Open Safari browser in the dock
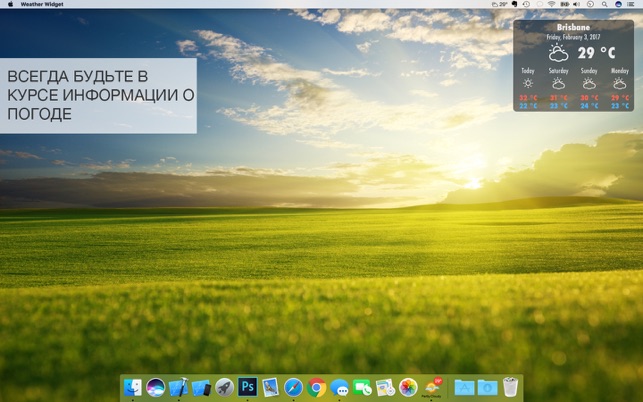The width and height of the screenshot is (643, 402). [293, 387]
